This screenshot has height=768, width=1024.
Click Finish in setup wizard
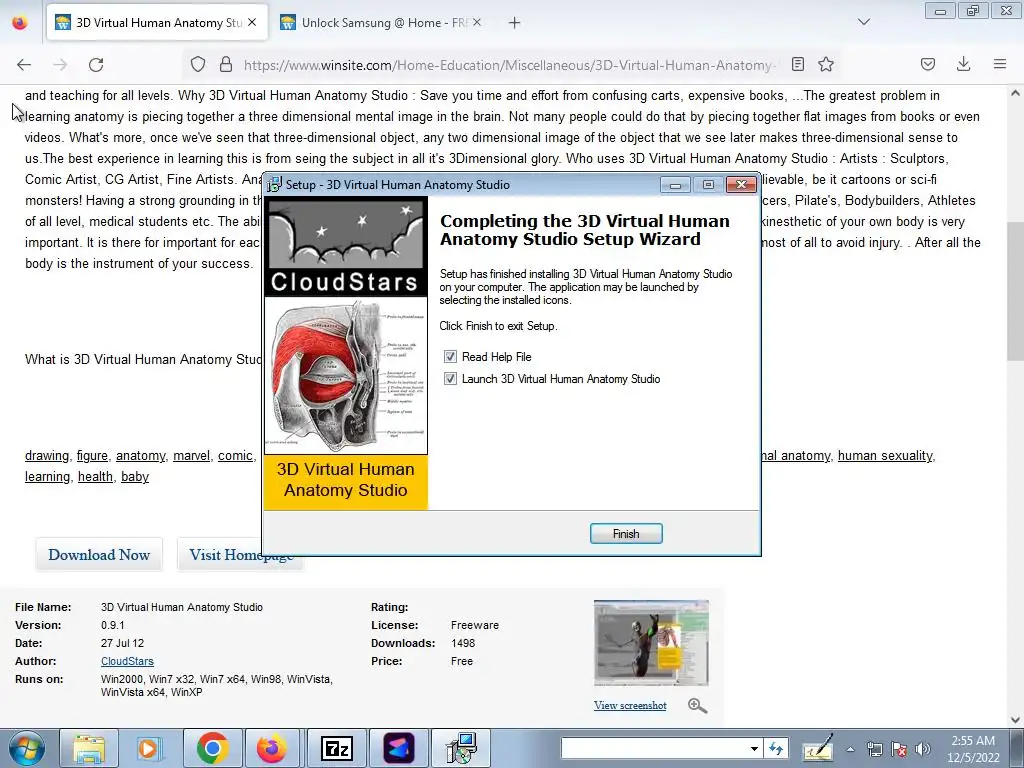pos(626,534)
